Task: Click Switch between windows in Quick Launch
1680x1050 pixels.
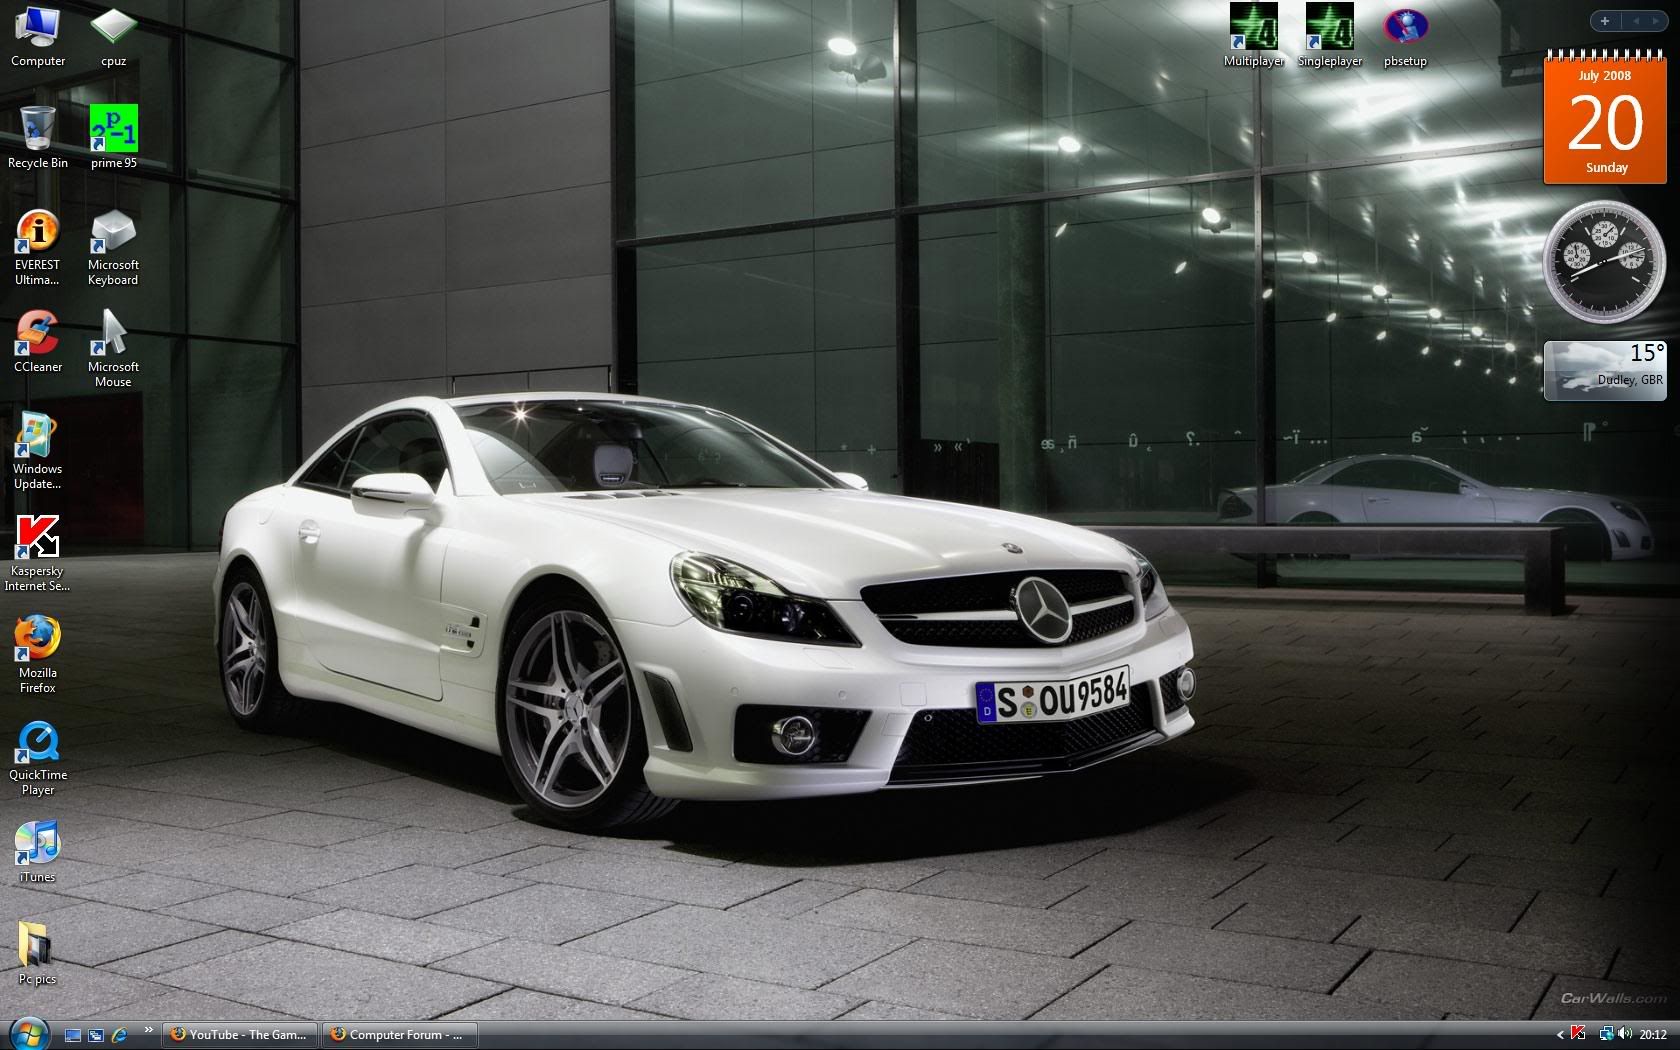Action: click(96, 1035)
